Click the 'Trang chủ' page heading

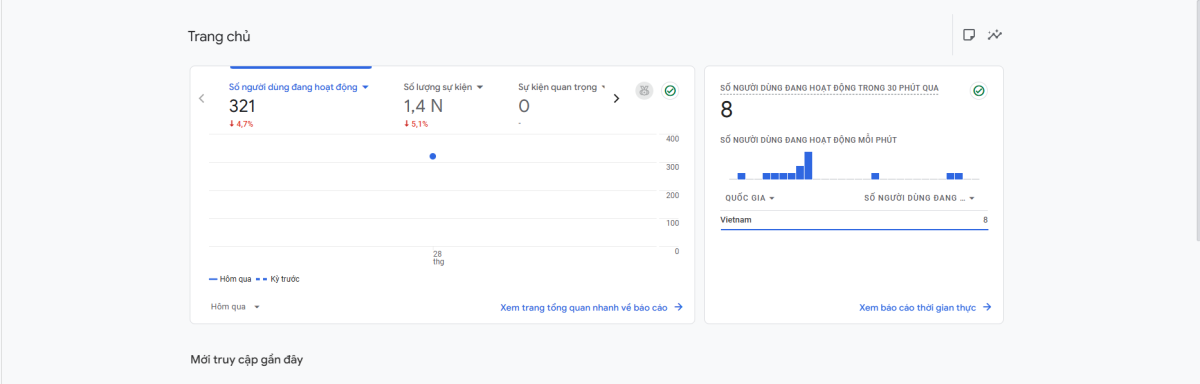pyautogui.click(x=219, y=37)
